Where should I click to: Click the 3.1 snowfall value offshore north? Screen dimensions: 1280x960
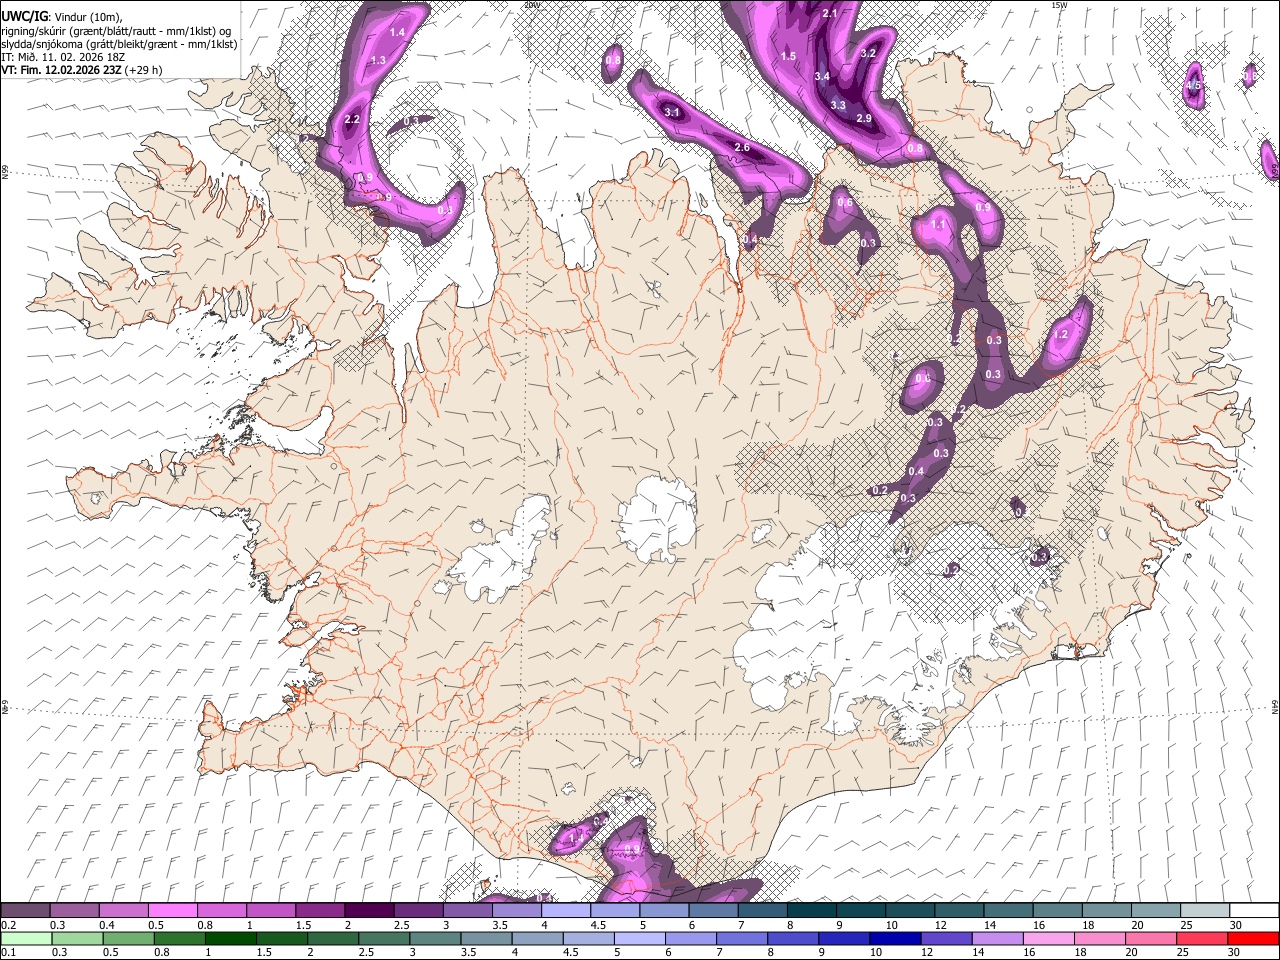(x=672, y=112)
